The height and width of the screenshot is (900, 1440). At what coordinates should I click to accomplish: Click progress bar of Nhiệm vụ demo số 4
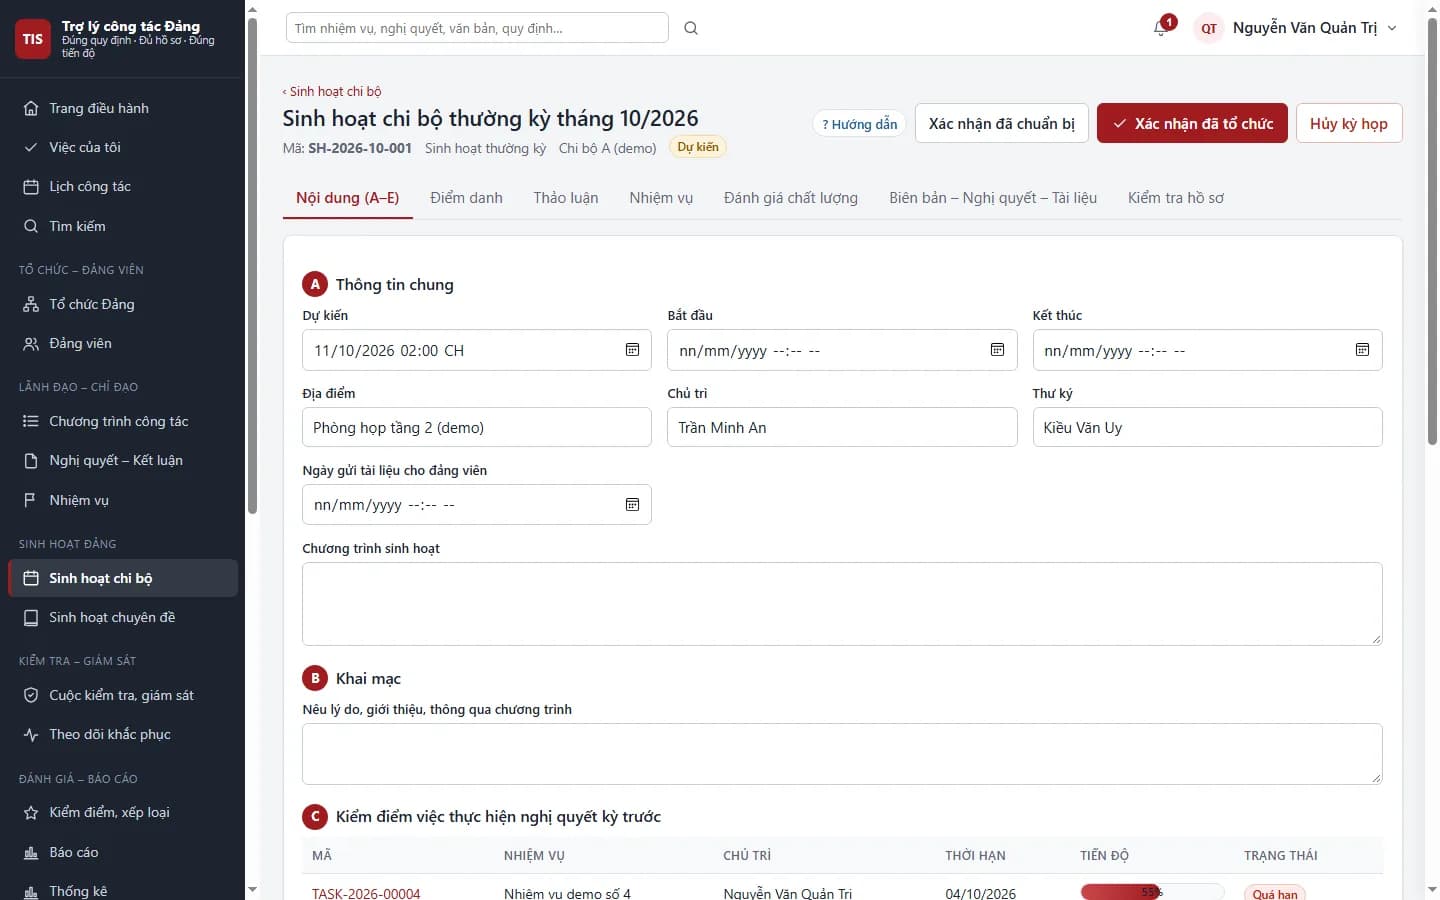(1152, 892)
